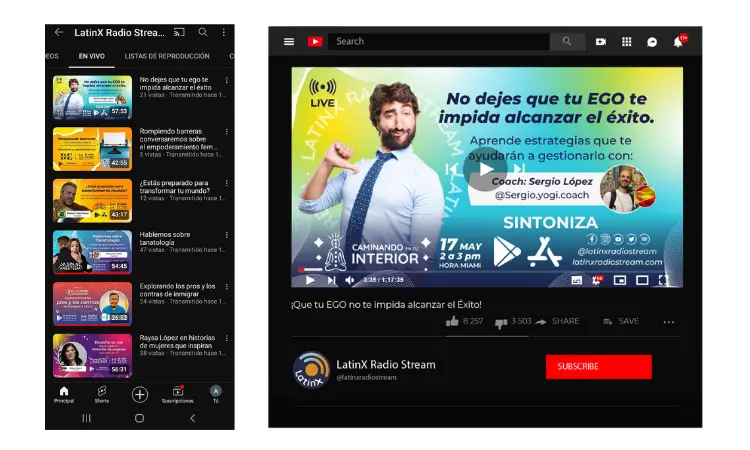Viewport: 750px width, 450px height.
Task: Tap Android system back button
Action: pos(192,418)
